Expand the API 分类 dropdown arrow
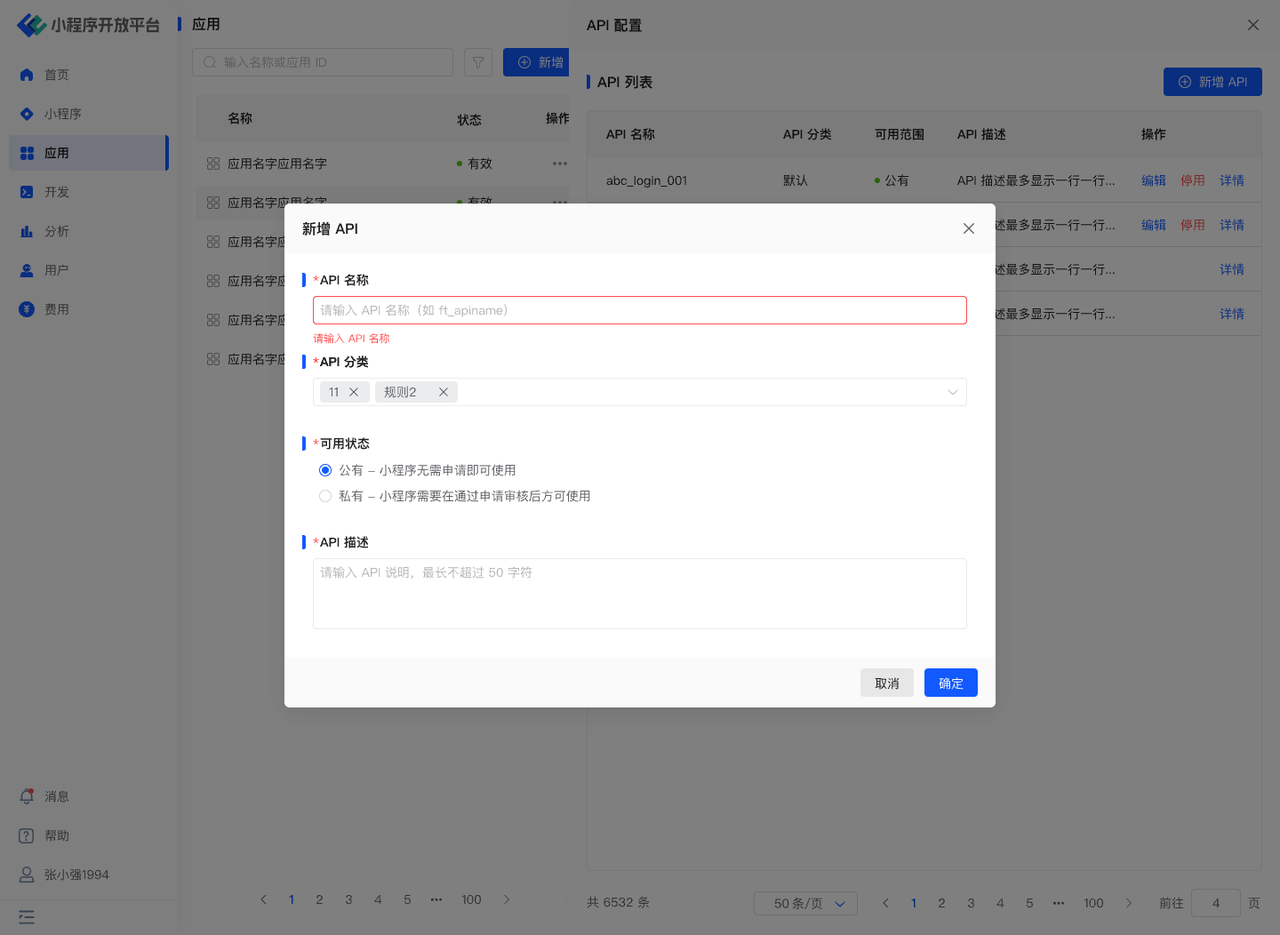Viewport: 1280px width, 935px height. [952, 392]
